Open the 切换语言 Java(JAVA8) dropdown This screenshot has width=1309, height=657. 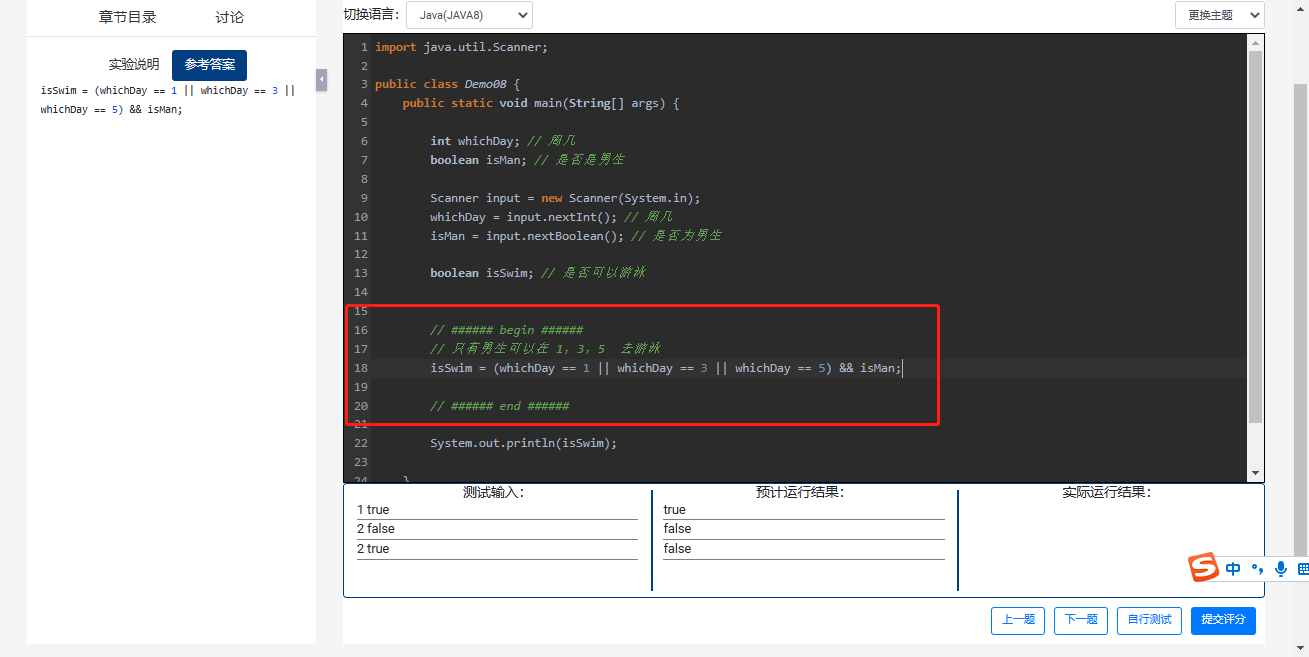[469, 15]
